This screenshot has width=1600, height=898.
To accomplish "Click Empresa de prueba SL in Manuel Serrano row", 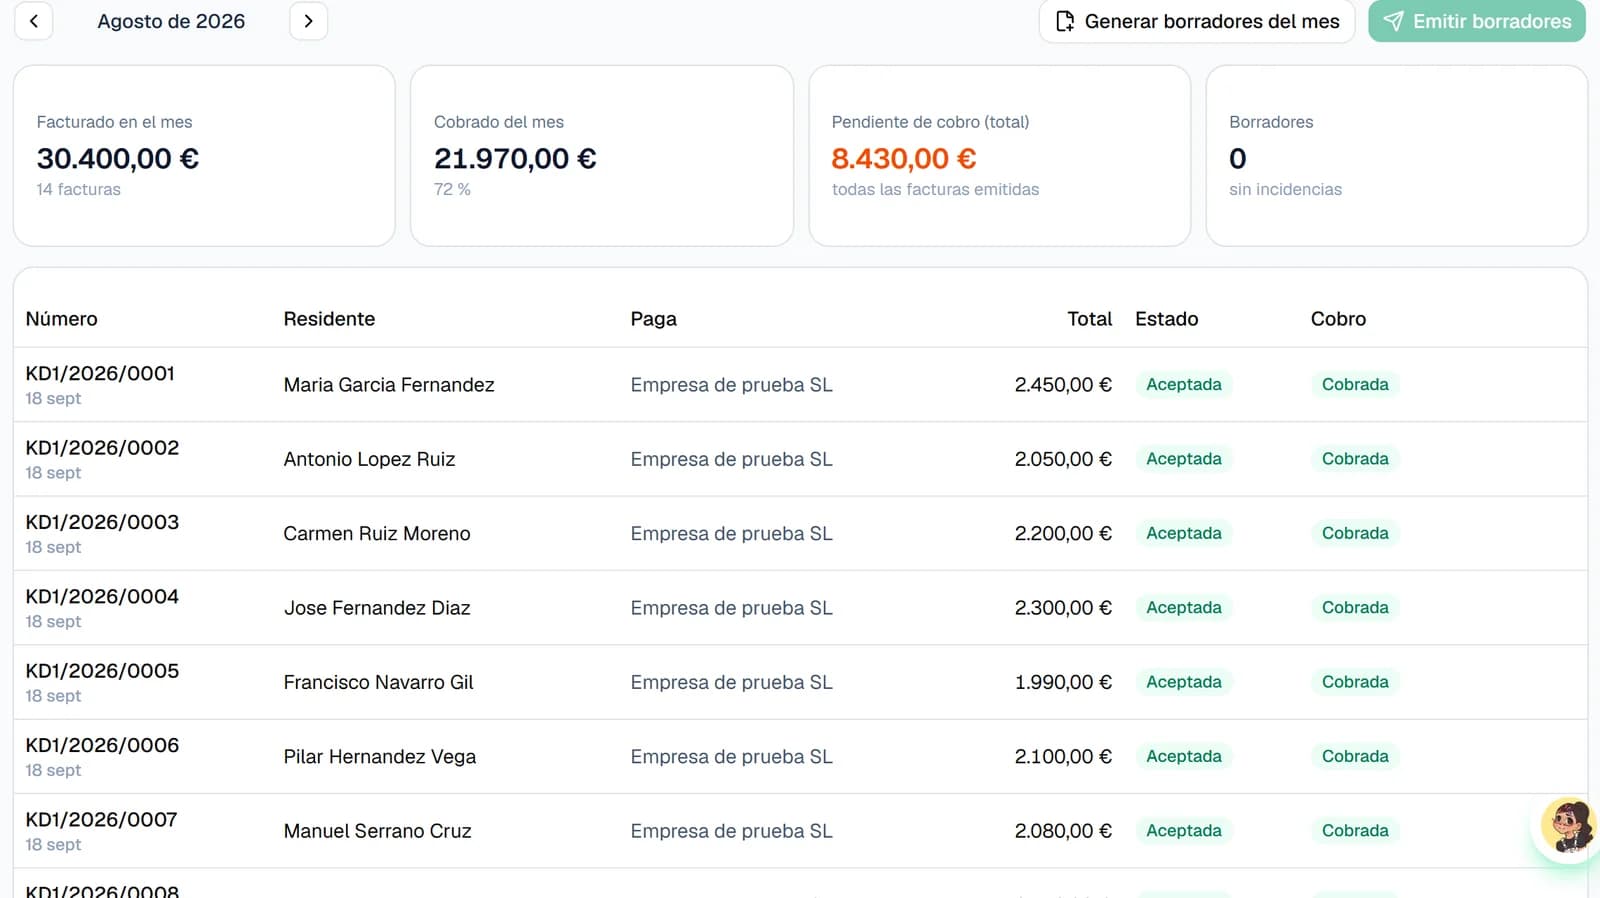I will (x=731, y=831).
